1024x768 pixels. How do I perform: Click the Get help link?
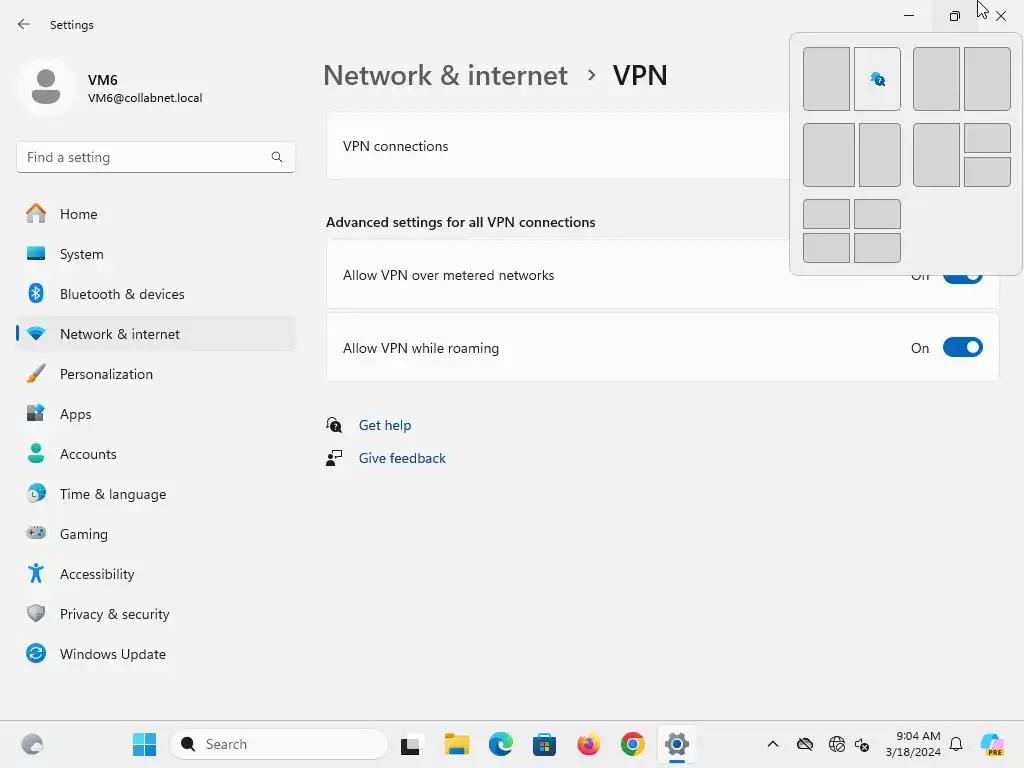click(x=385, y=425)
